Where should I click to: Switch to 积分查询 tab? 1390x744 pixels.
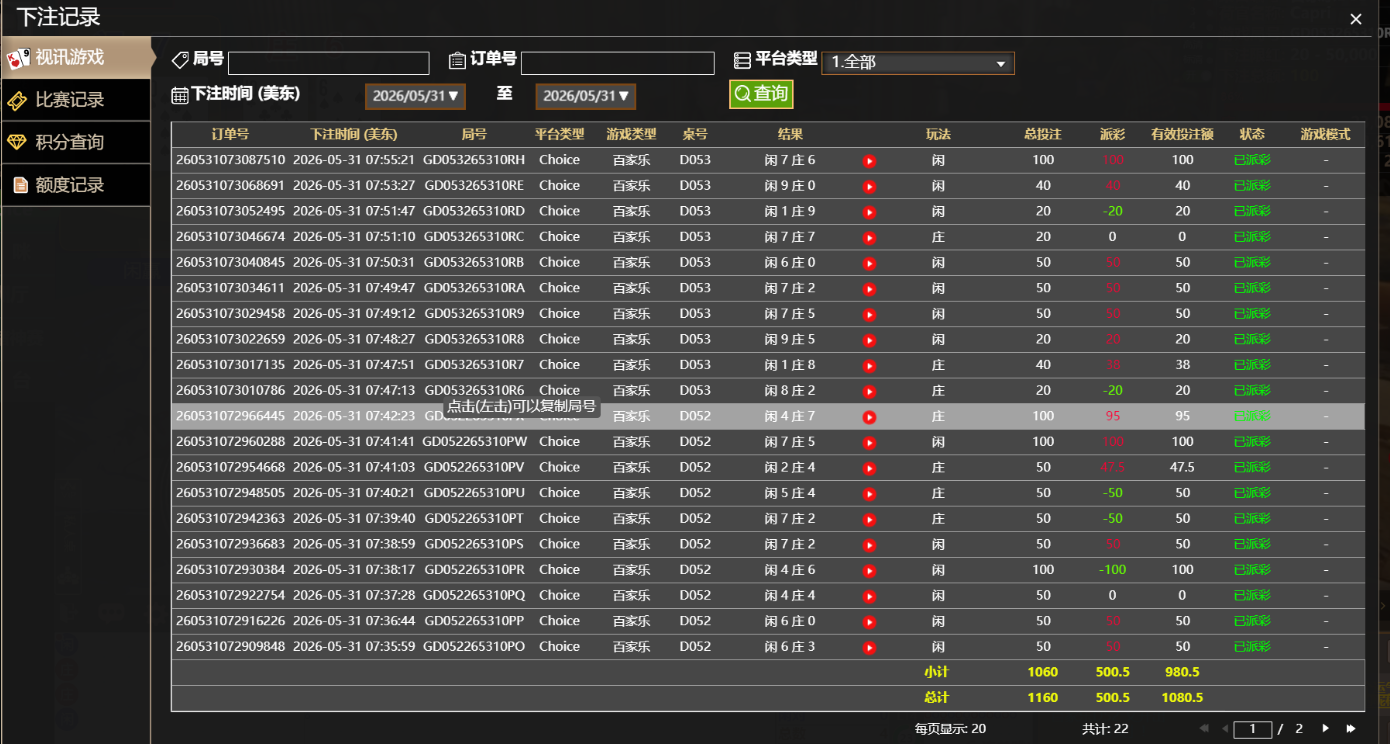[75, 142]
